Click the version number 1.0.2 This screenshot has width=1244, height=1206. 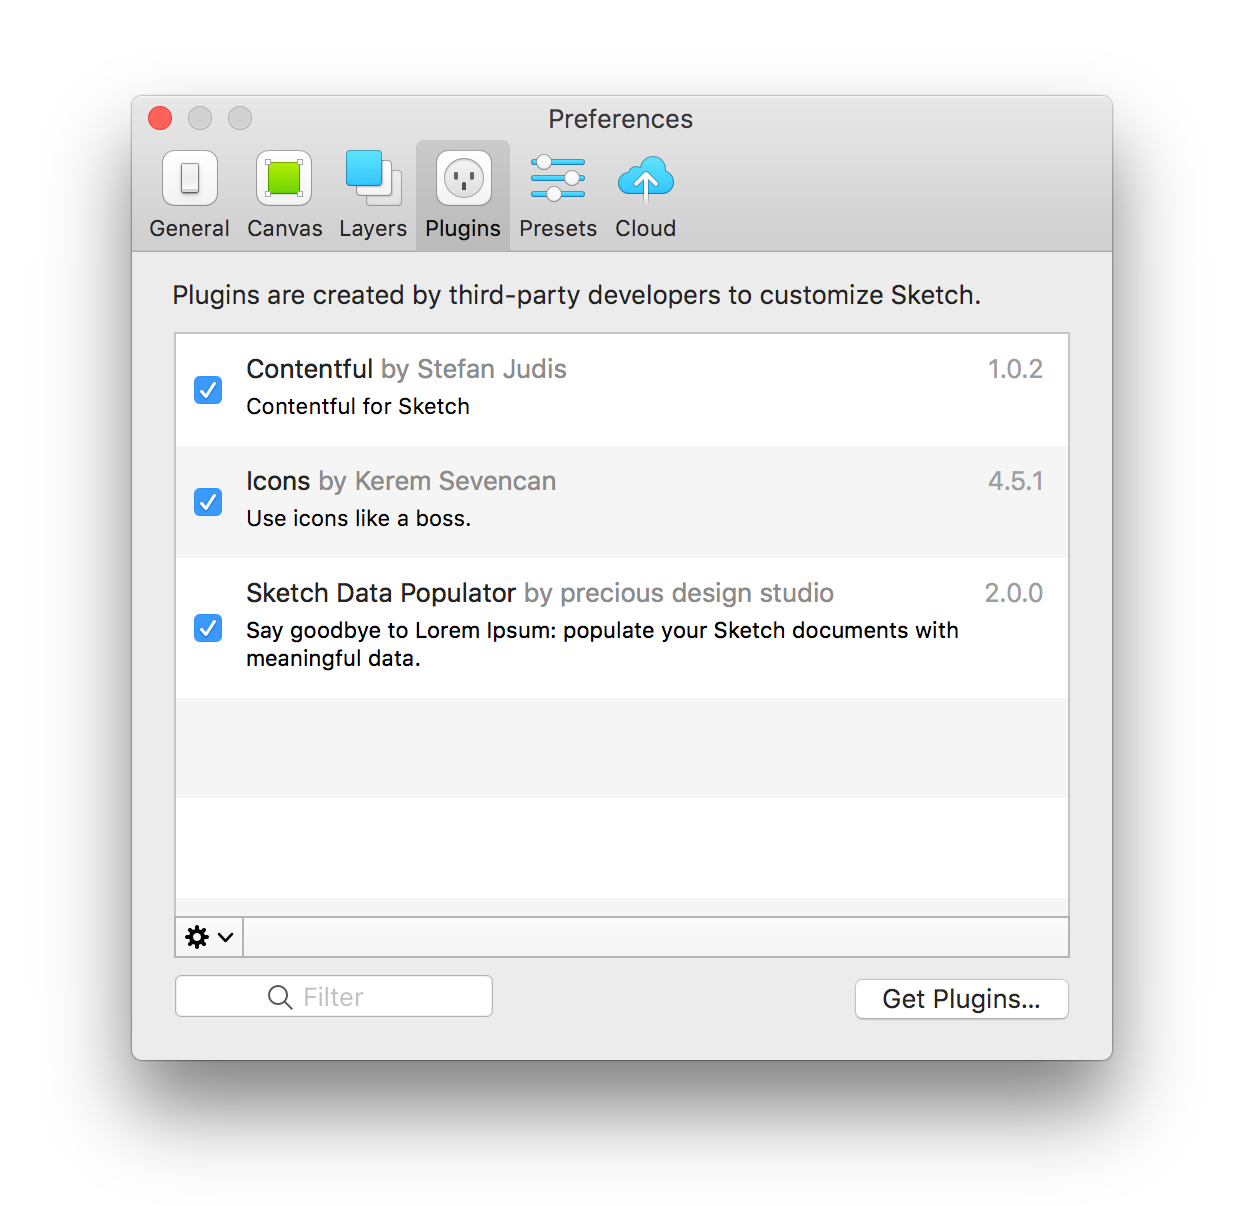click(x=1015, y=369)
